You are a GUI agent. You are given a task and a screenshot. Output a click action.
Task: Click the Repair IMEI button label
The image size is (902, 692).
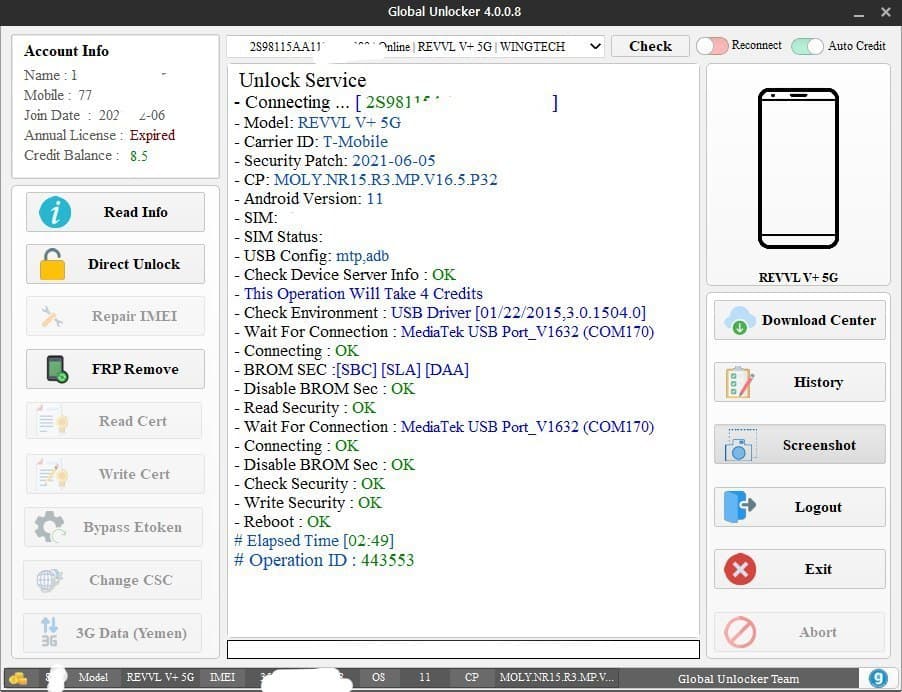point(134,316)
